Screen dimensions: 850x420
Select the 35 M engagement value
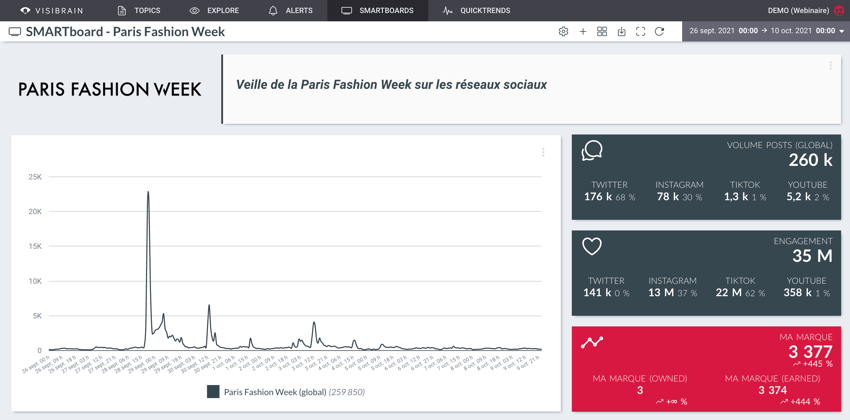point(812,256)
